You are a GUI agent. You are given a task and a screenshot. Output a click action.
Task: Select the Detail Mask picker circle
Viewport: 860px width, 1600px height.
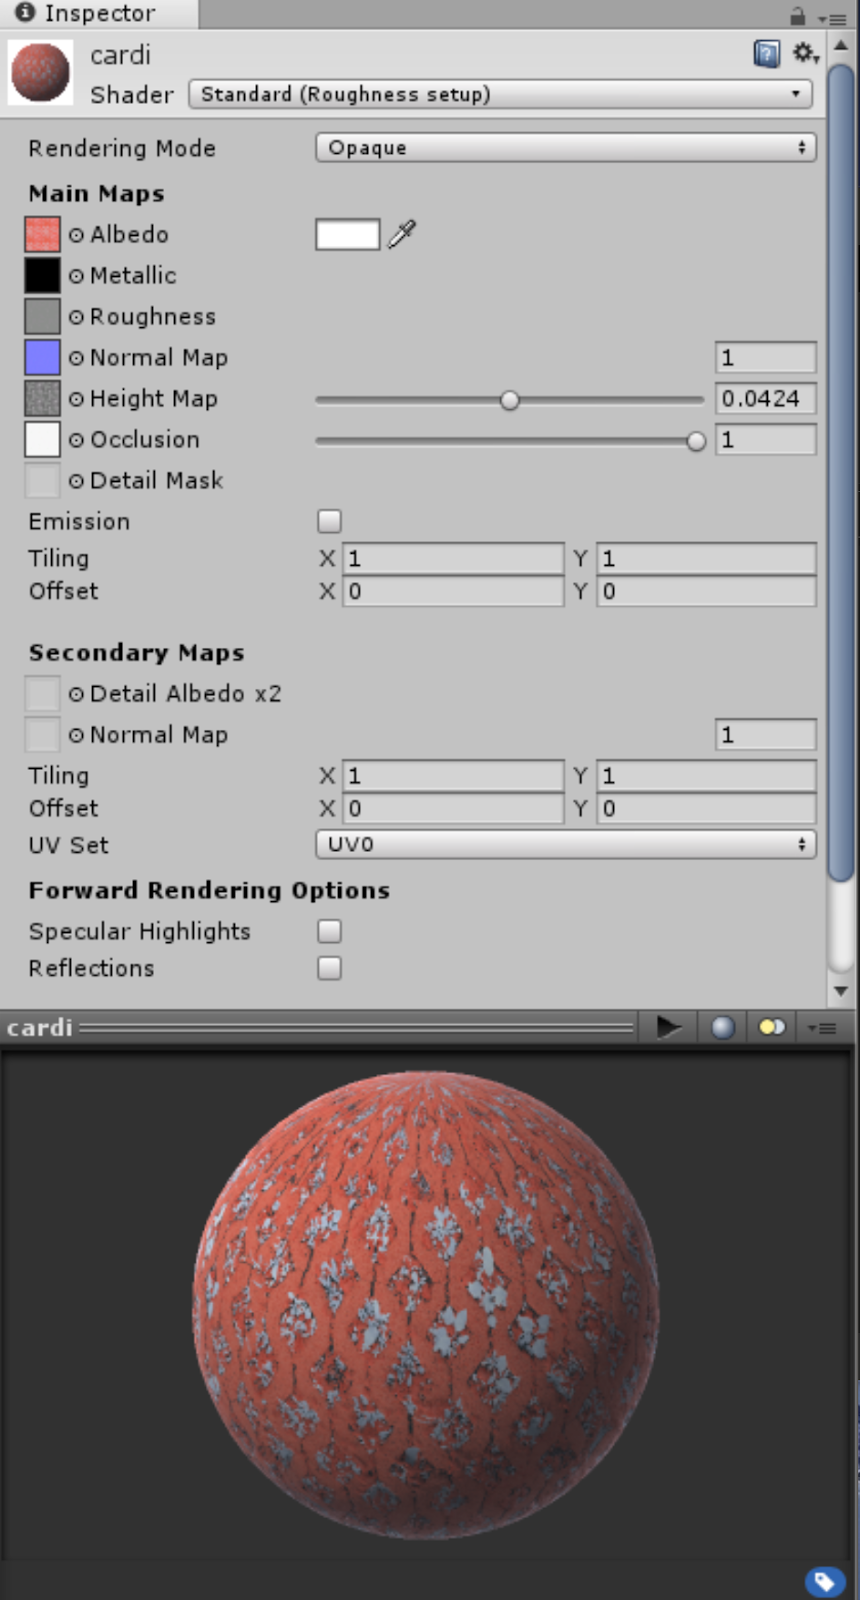(x=77, y=481)
